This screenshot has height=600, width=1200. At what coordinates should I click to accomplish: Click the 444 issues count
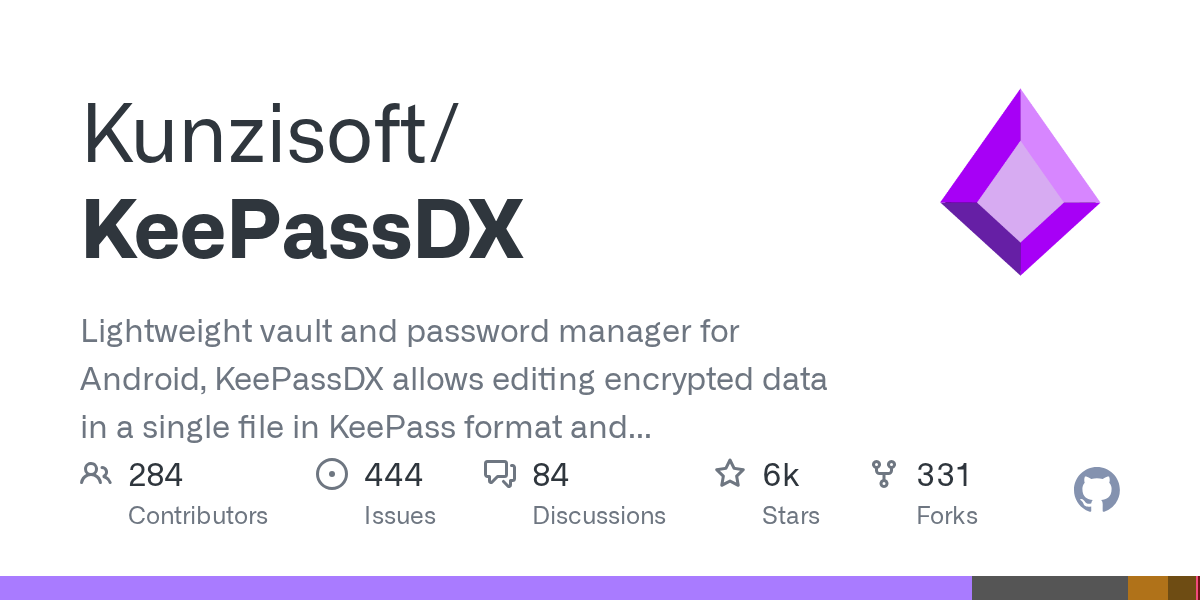point(393,475)
